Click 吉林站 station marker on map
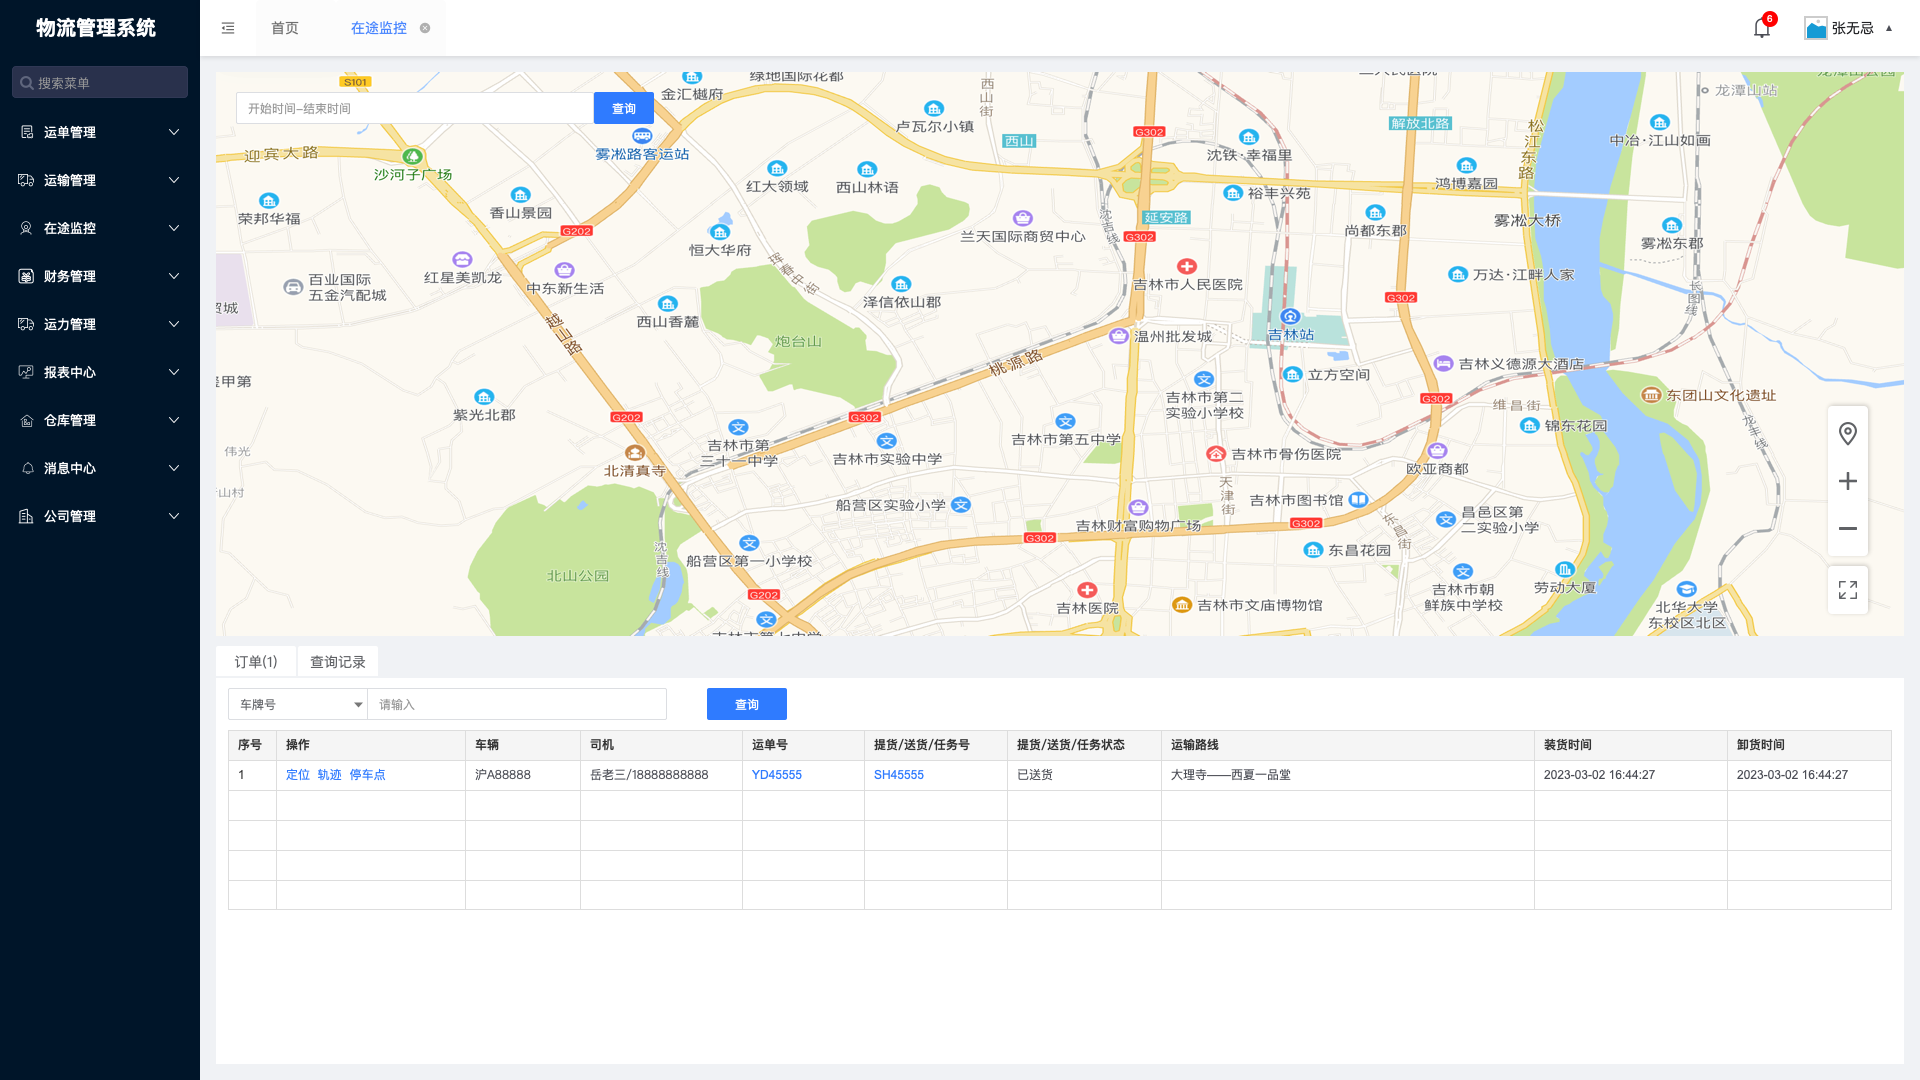1920x1080 pixels. coord(1290,317)
